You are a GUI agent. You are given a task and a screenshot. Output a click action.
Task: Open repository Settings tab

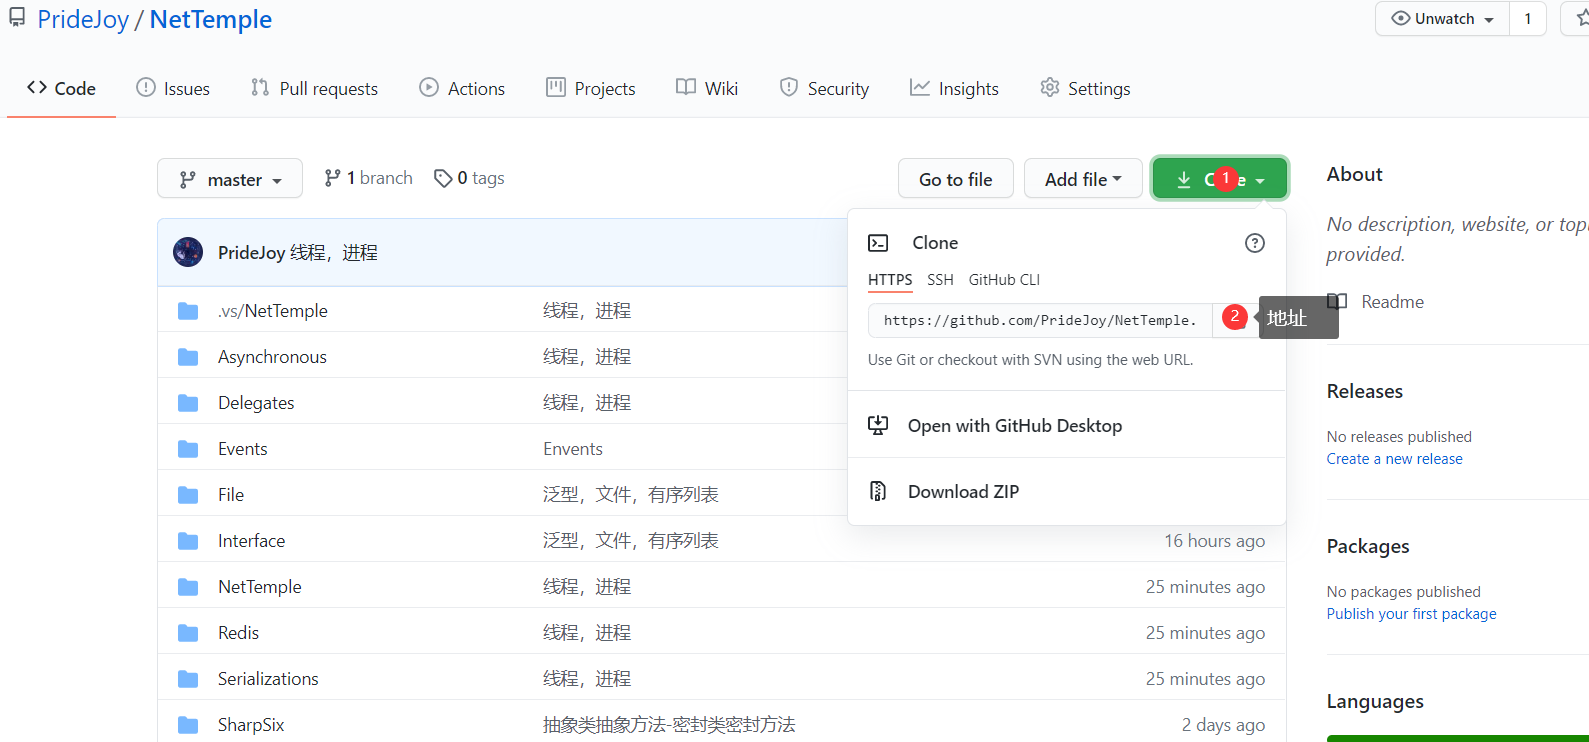coord(1085,88)
